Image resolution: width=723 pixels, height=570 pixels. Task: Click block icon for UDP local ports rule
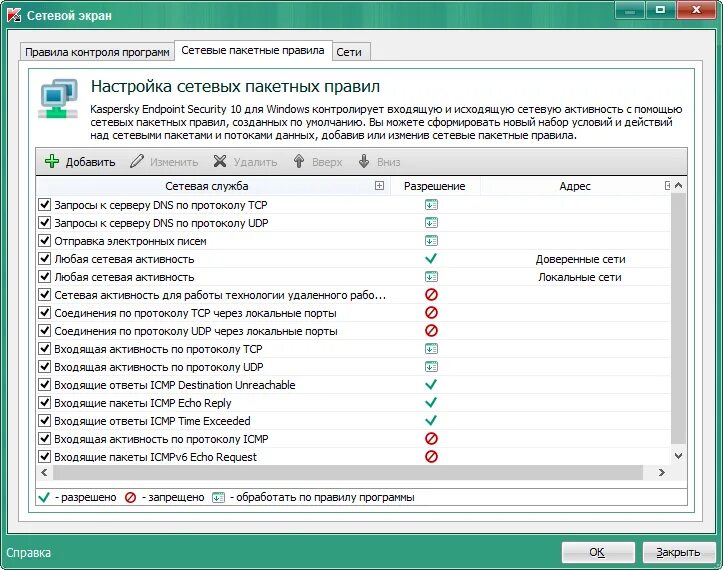point(431,331)
